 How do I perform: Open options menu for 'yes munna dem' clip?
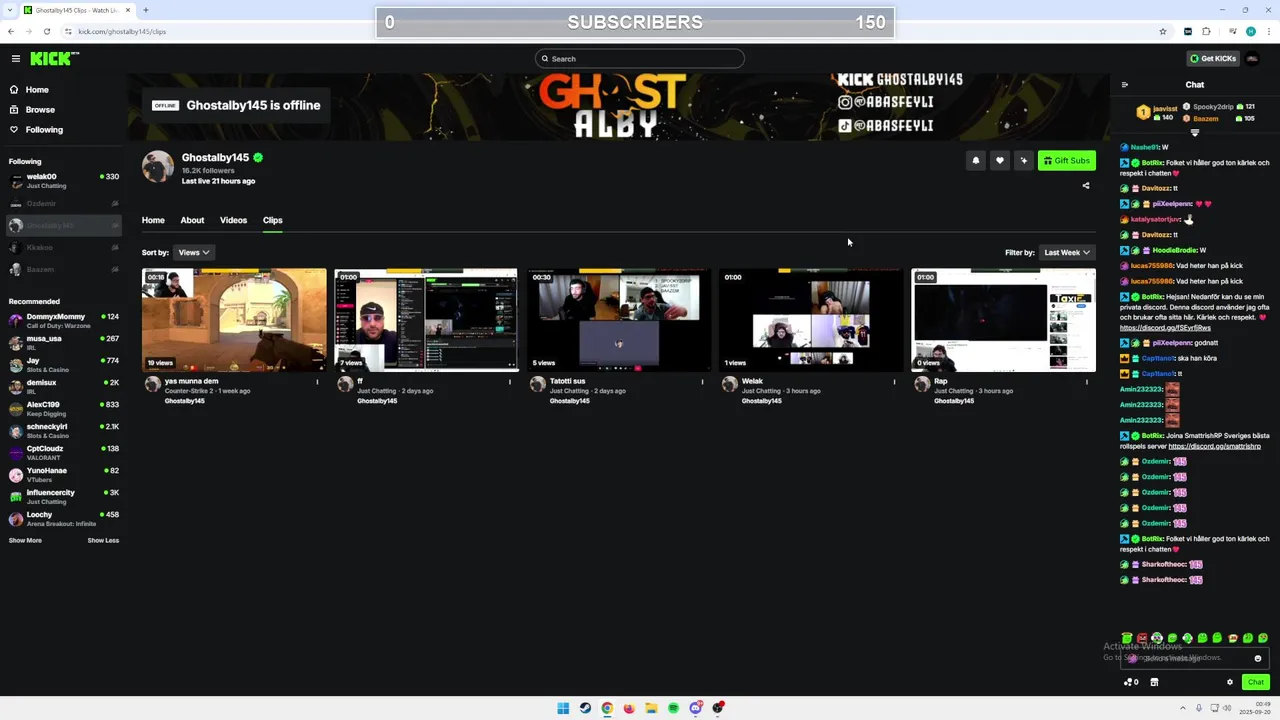[318, 381]
